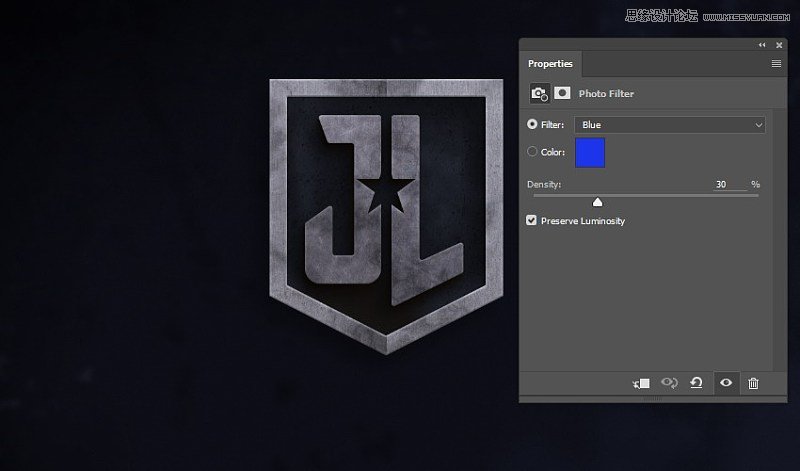
Task: Click the JL shield logo on canvas
Action: click(x=386, y=216)
